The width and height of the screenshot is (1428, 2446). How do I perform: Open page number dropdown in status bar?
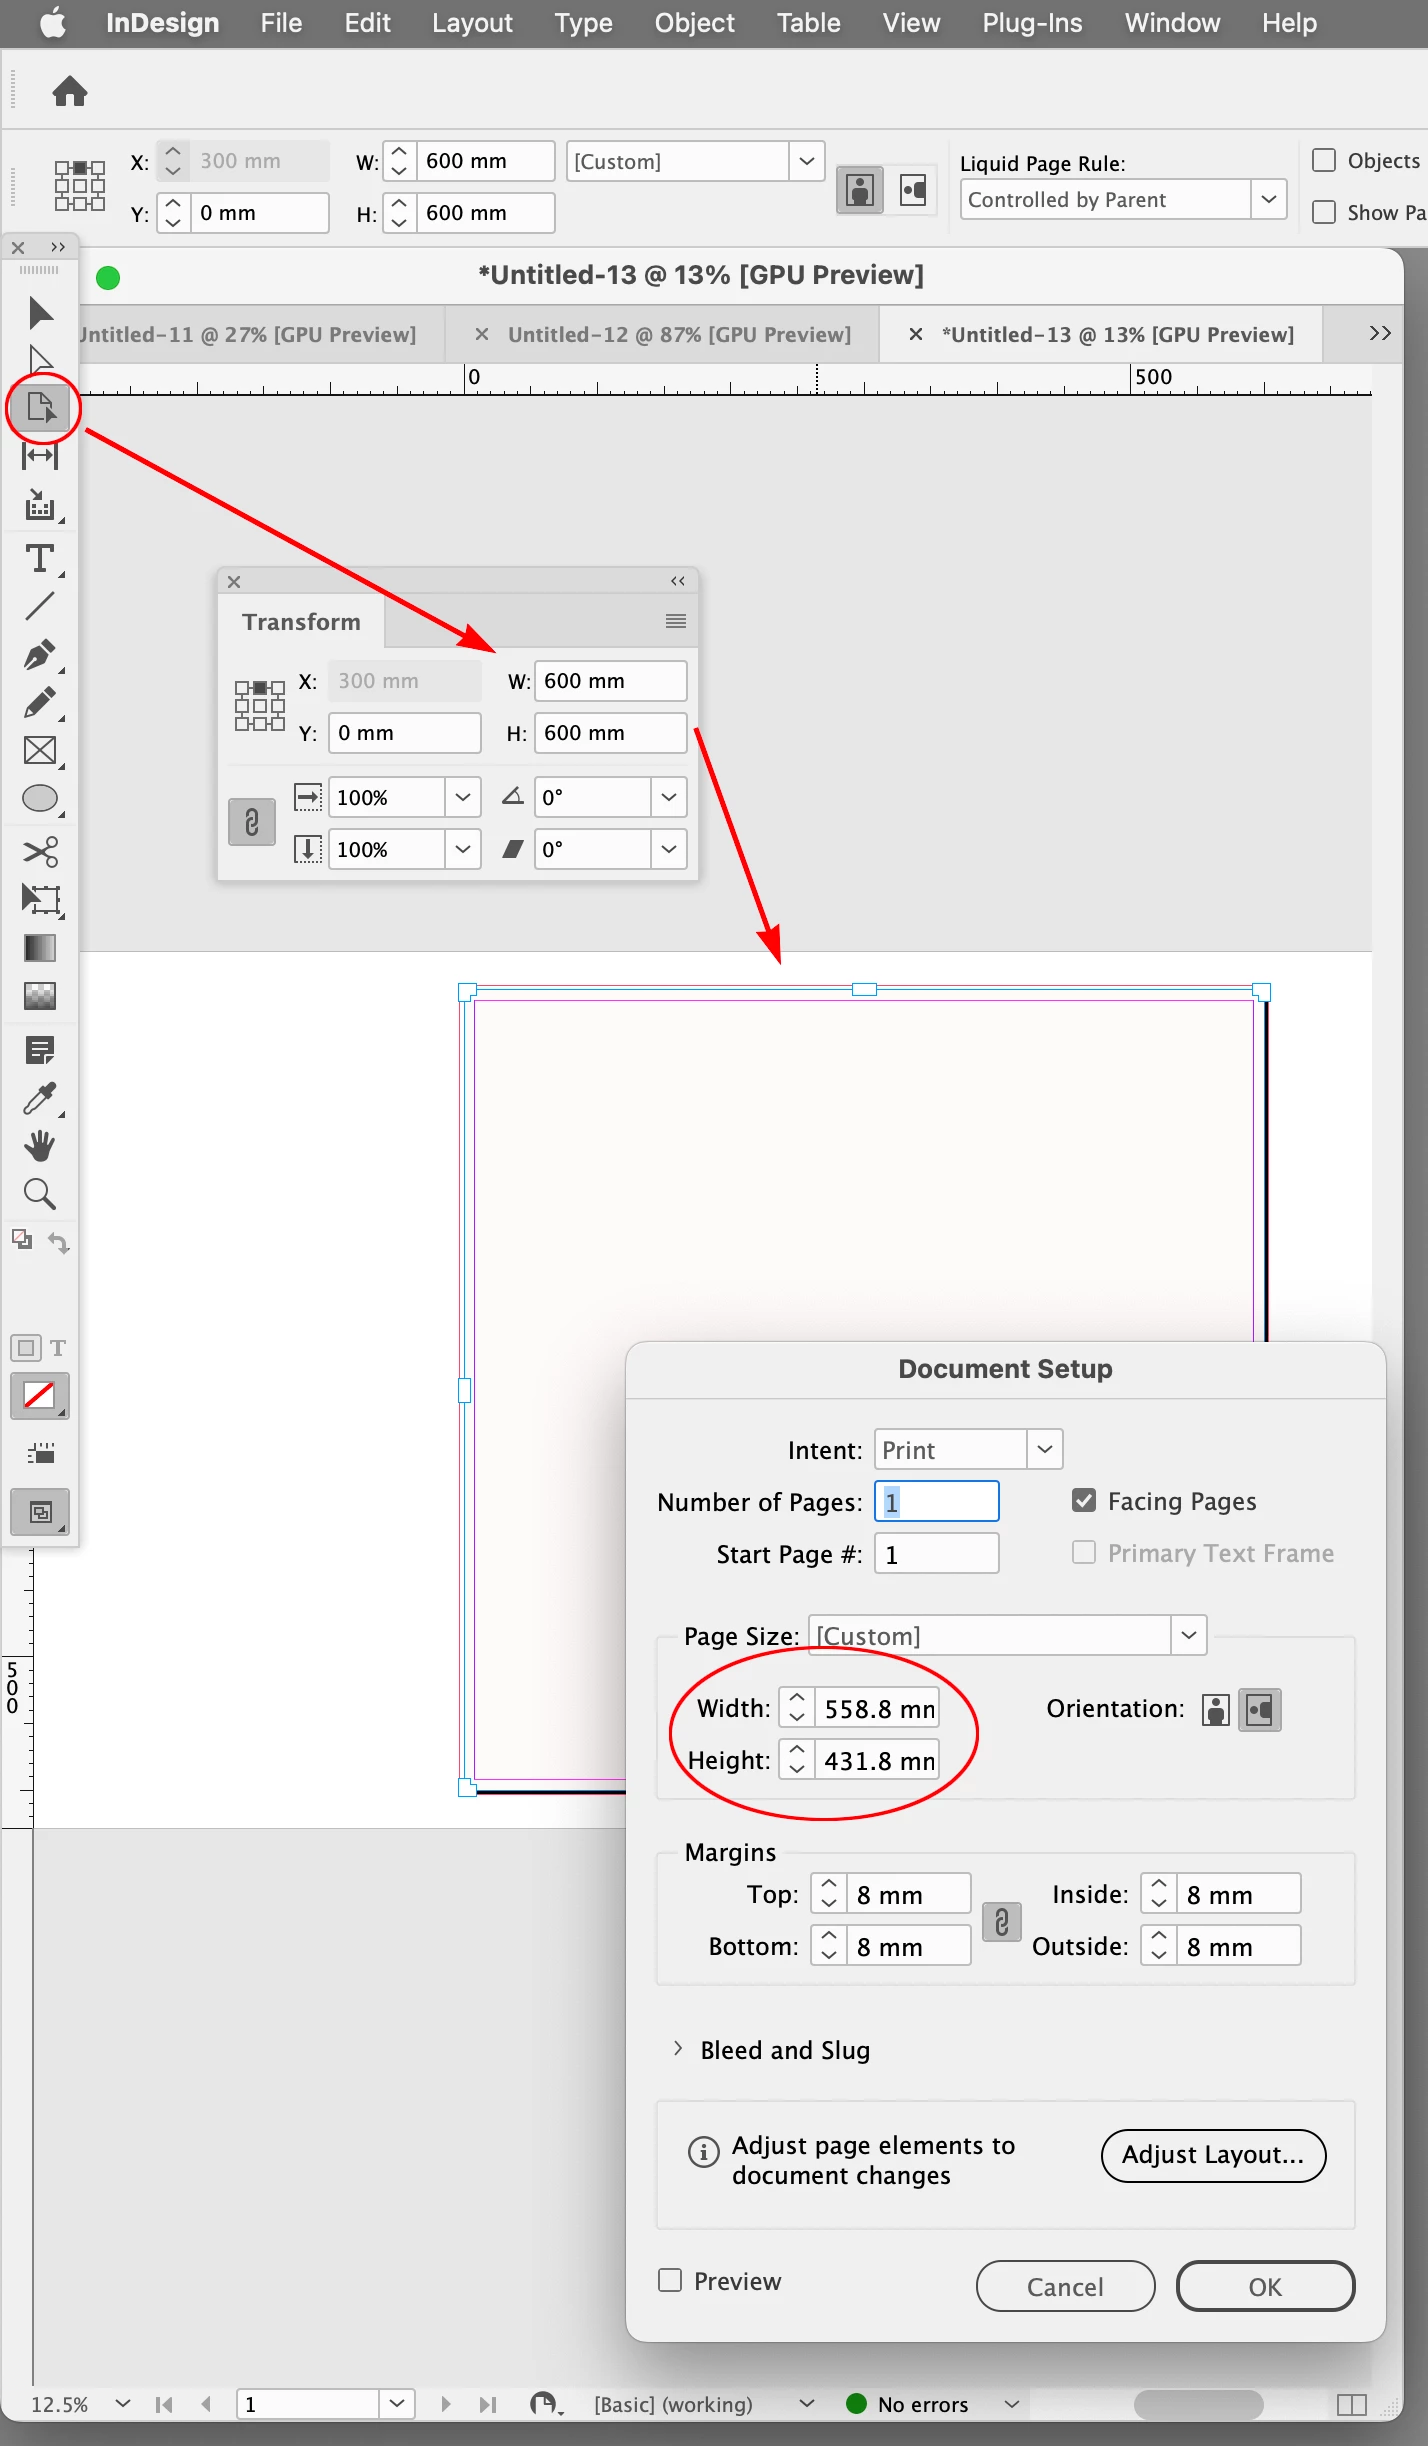pyautogui.click(x=397, y=2403)
